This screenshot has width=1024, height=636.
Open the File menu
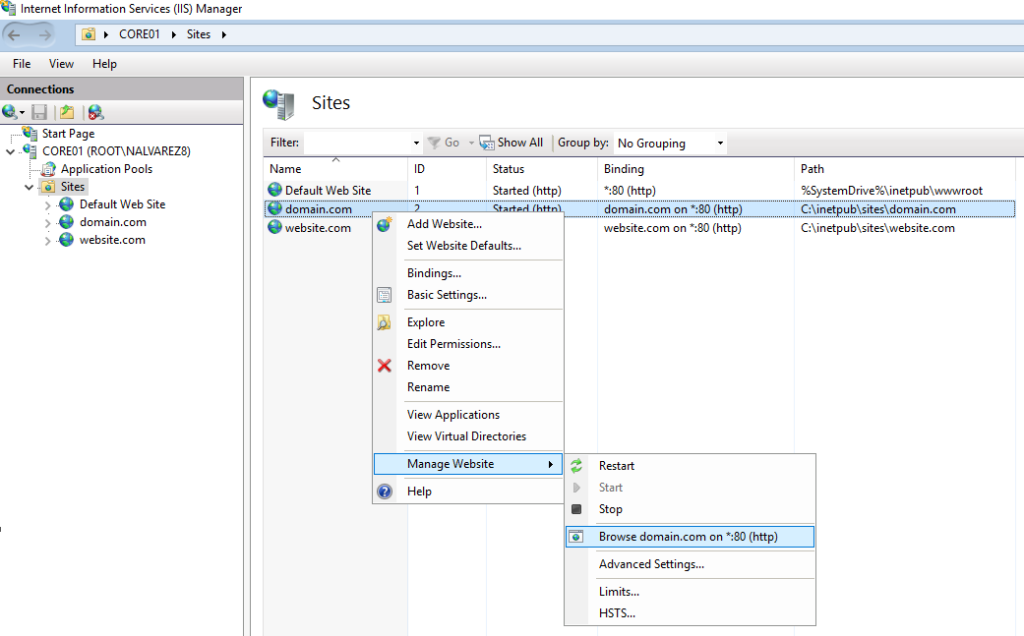click(x=22, y=63)
